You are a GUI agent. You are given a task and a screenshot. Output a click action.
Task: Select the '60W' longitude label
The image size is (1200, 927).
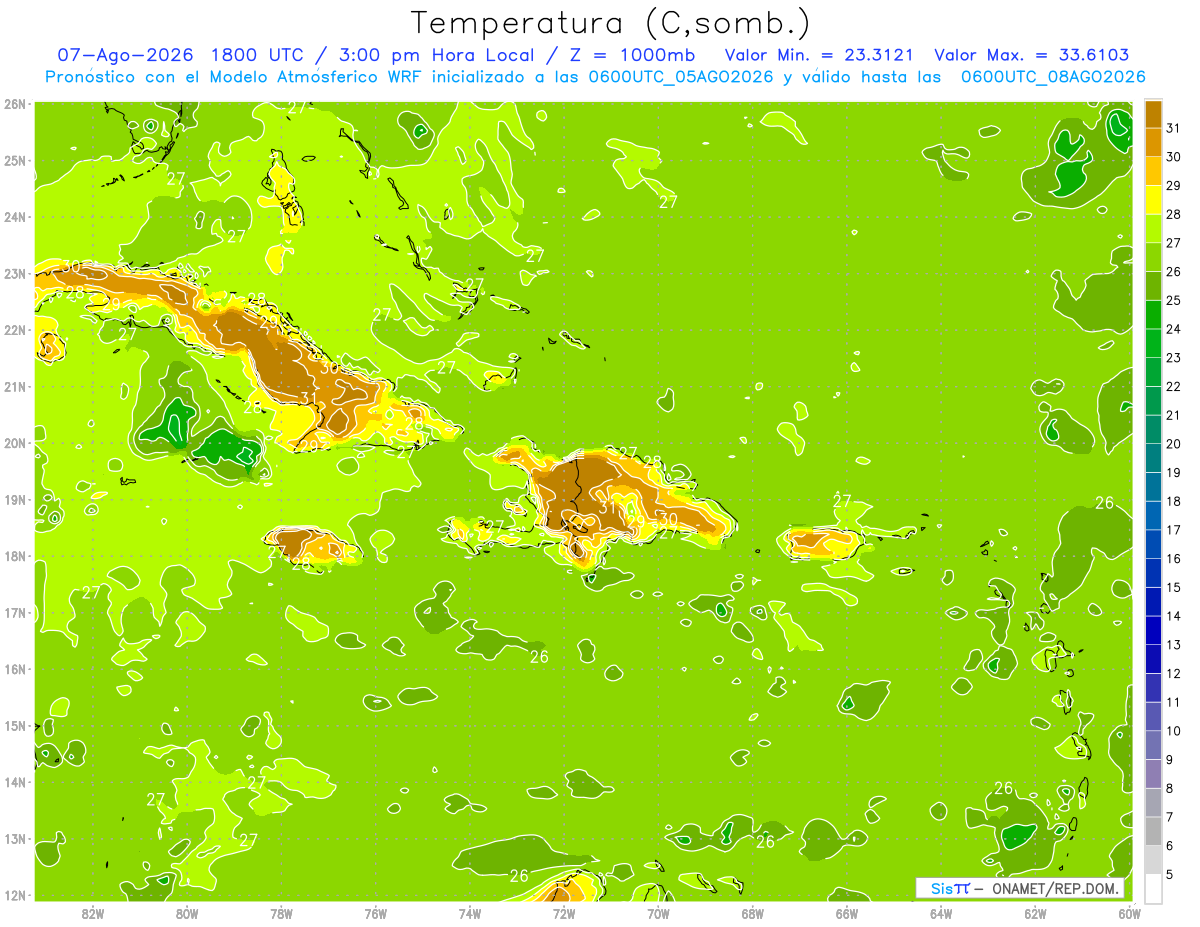[x=1129, y=914]
